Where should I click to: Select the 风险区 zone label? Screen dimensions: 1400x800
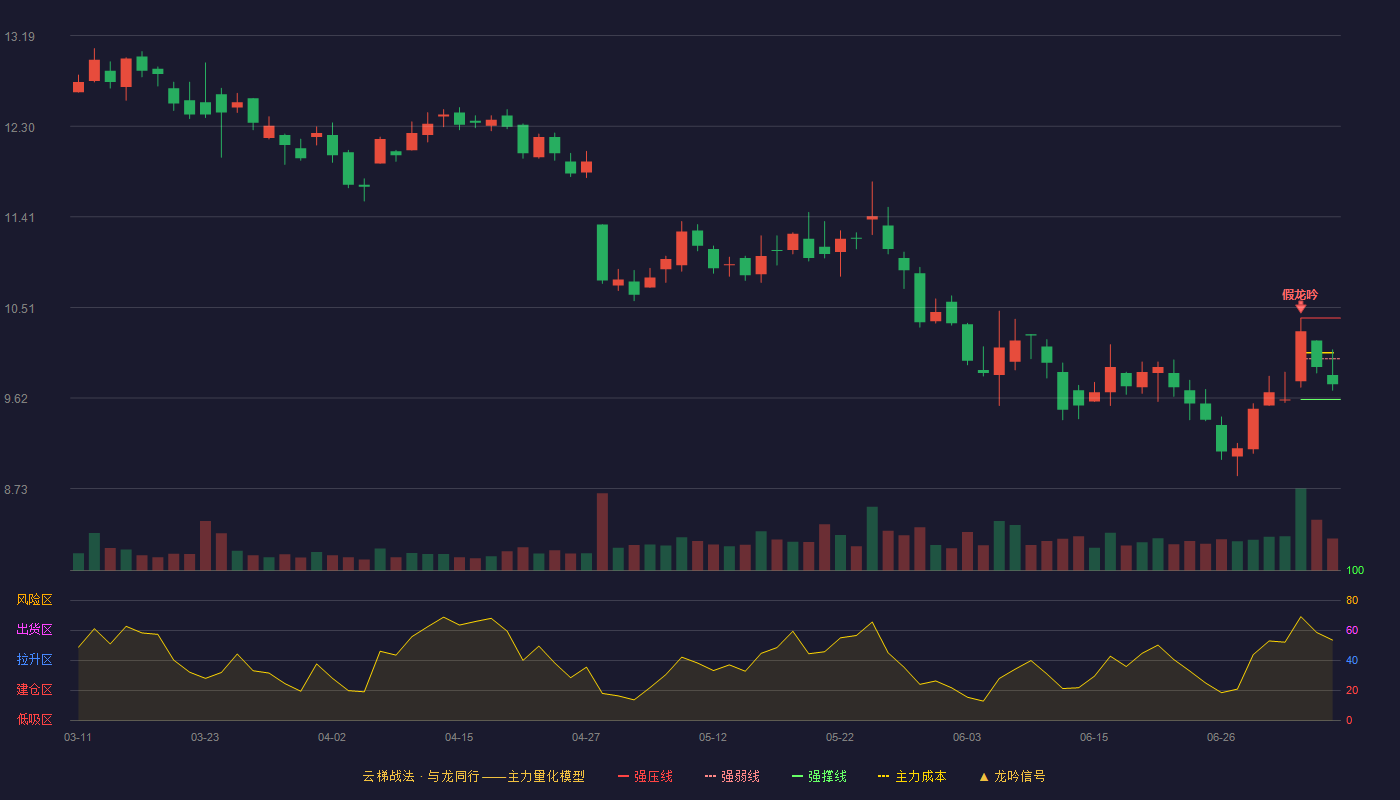[34, 600]
